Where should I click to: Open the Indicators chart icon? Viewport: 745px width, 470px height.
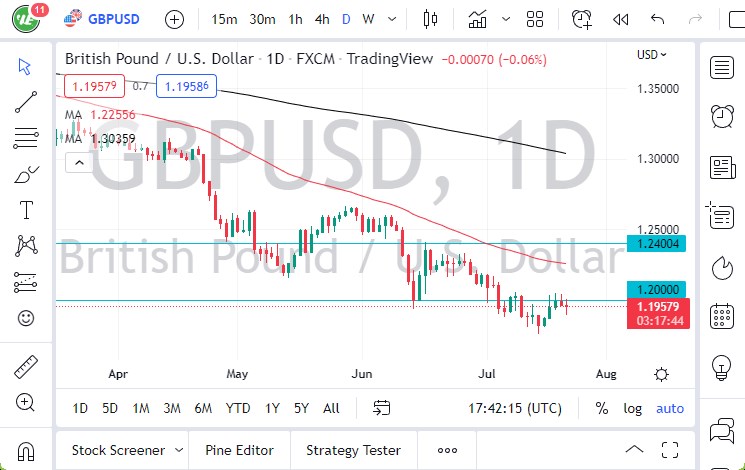(x=478, y=19)
